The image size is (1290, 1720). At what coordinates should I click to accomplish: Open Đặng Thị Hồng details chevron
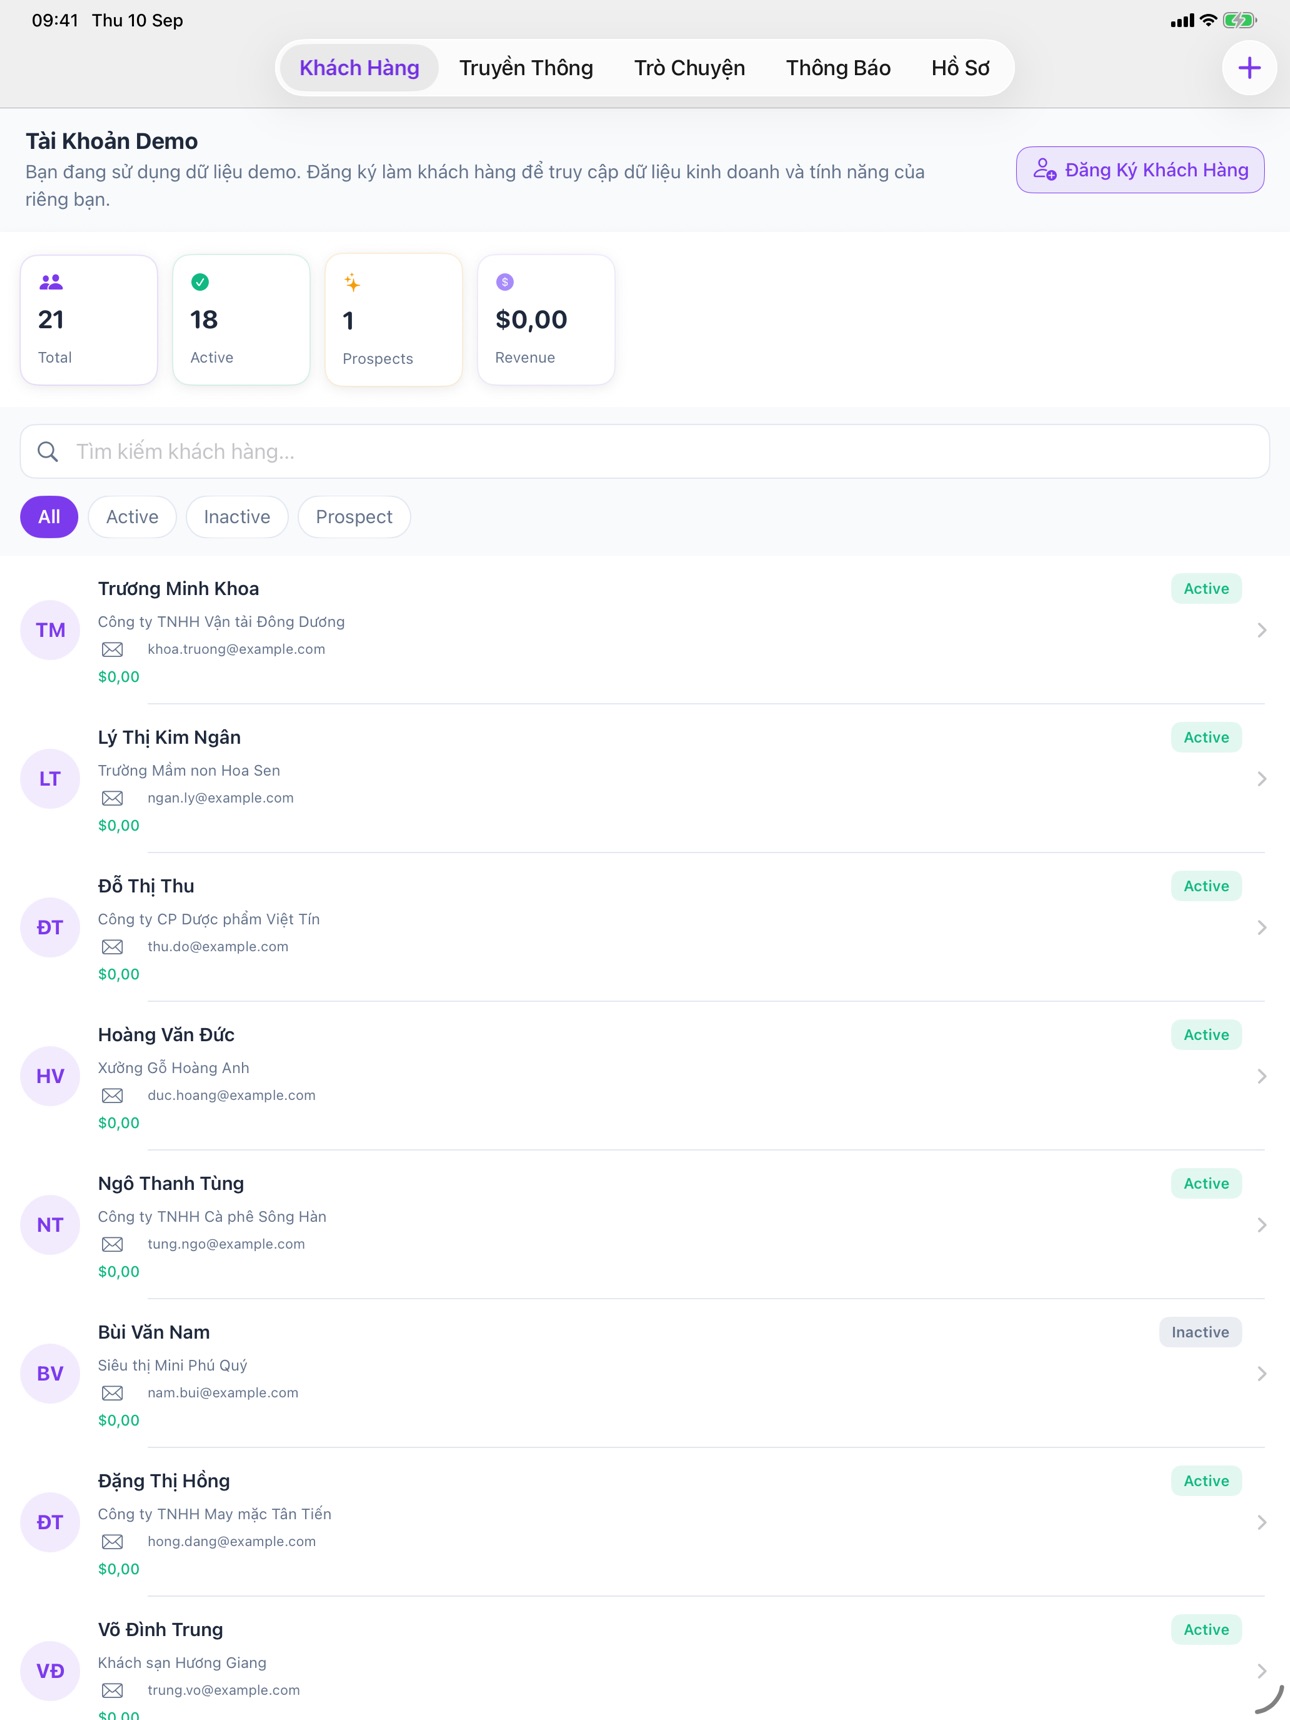click(x=1262, y=1523)
